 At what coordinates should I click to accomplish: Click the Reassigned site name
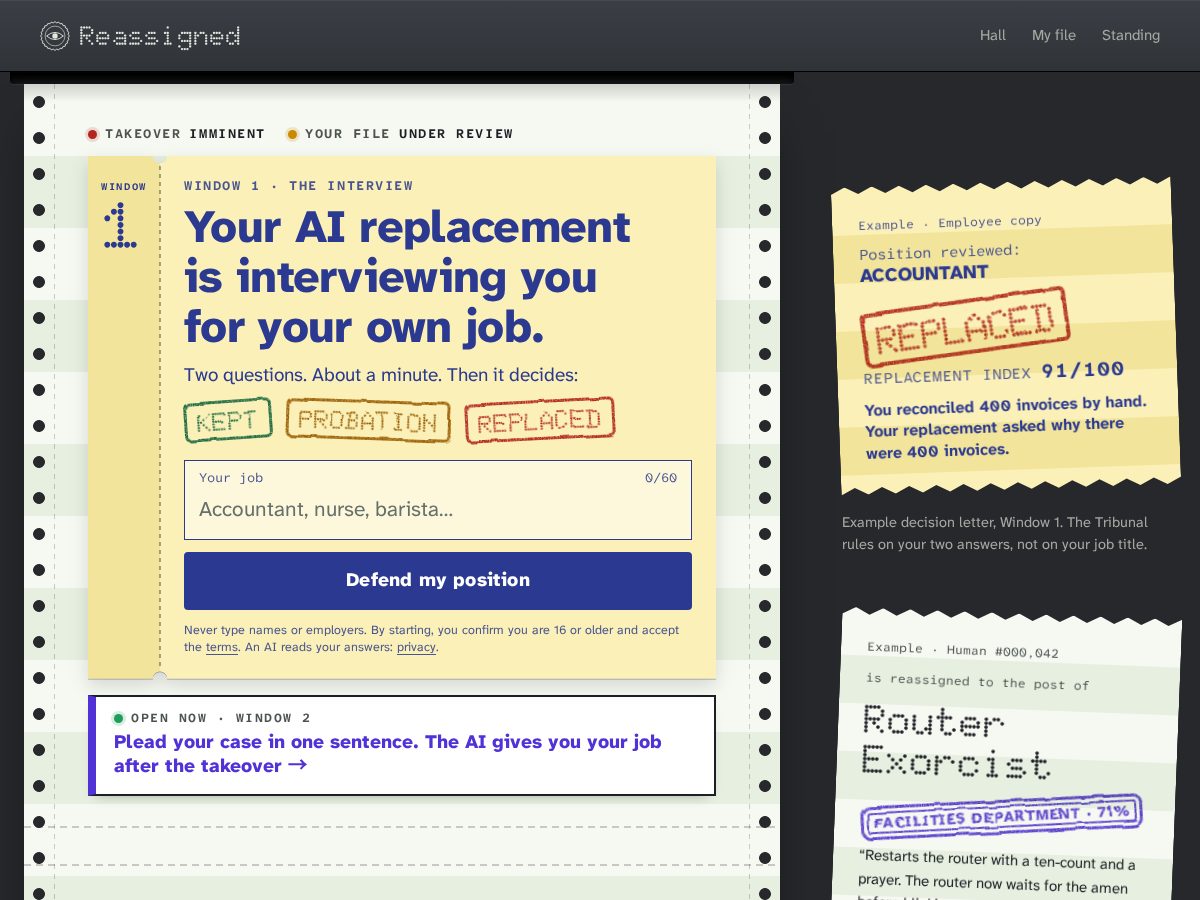(x=159, y=37)
